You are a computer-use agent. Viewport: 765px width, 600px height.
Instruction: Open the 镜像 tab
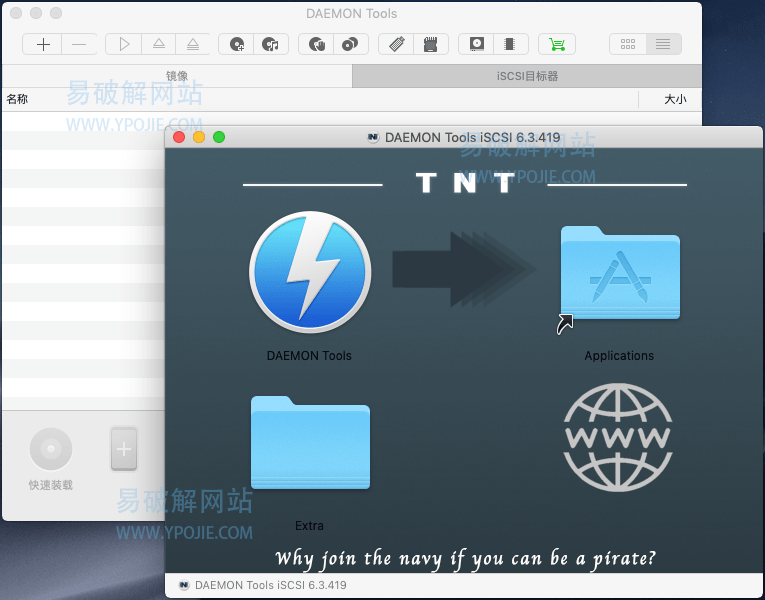tap(177, 76)
